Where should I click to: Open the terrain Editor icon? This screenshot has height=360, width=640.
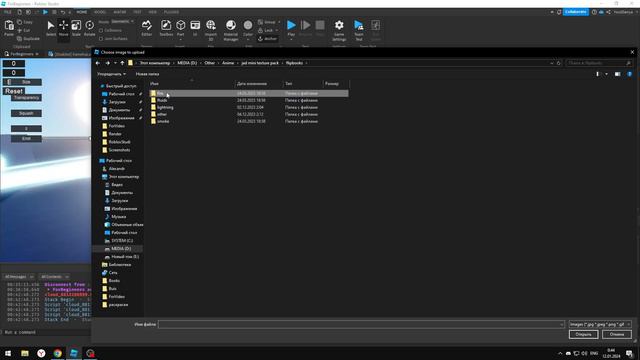click(x=147, y=25)
